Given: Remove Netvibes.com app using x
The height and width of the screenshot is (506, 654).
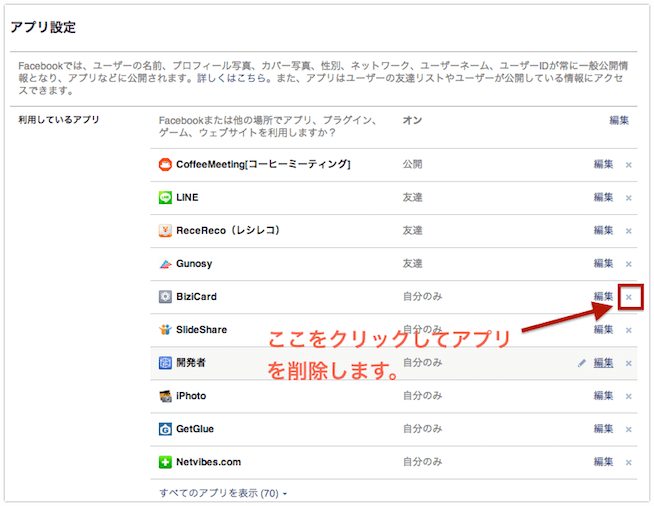Looking at the screenshot, I should tap(629, 462).
